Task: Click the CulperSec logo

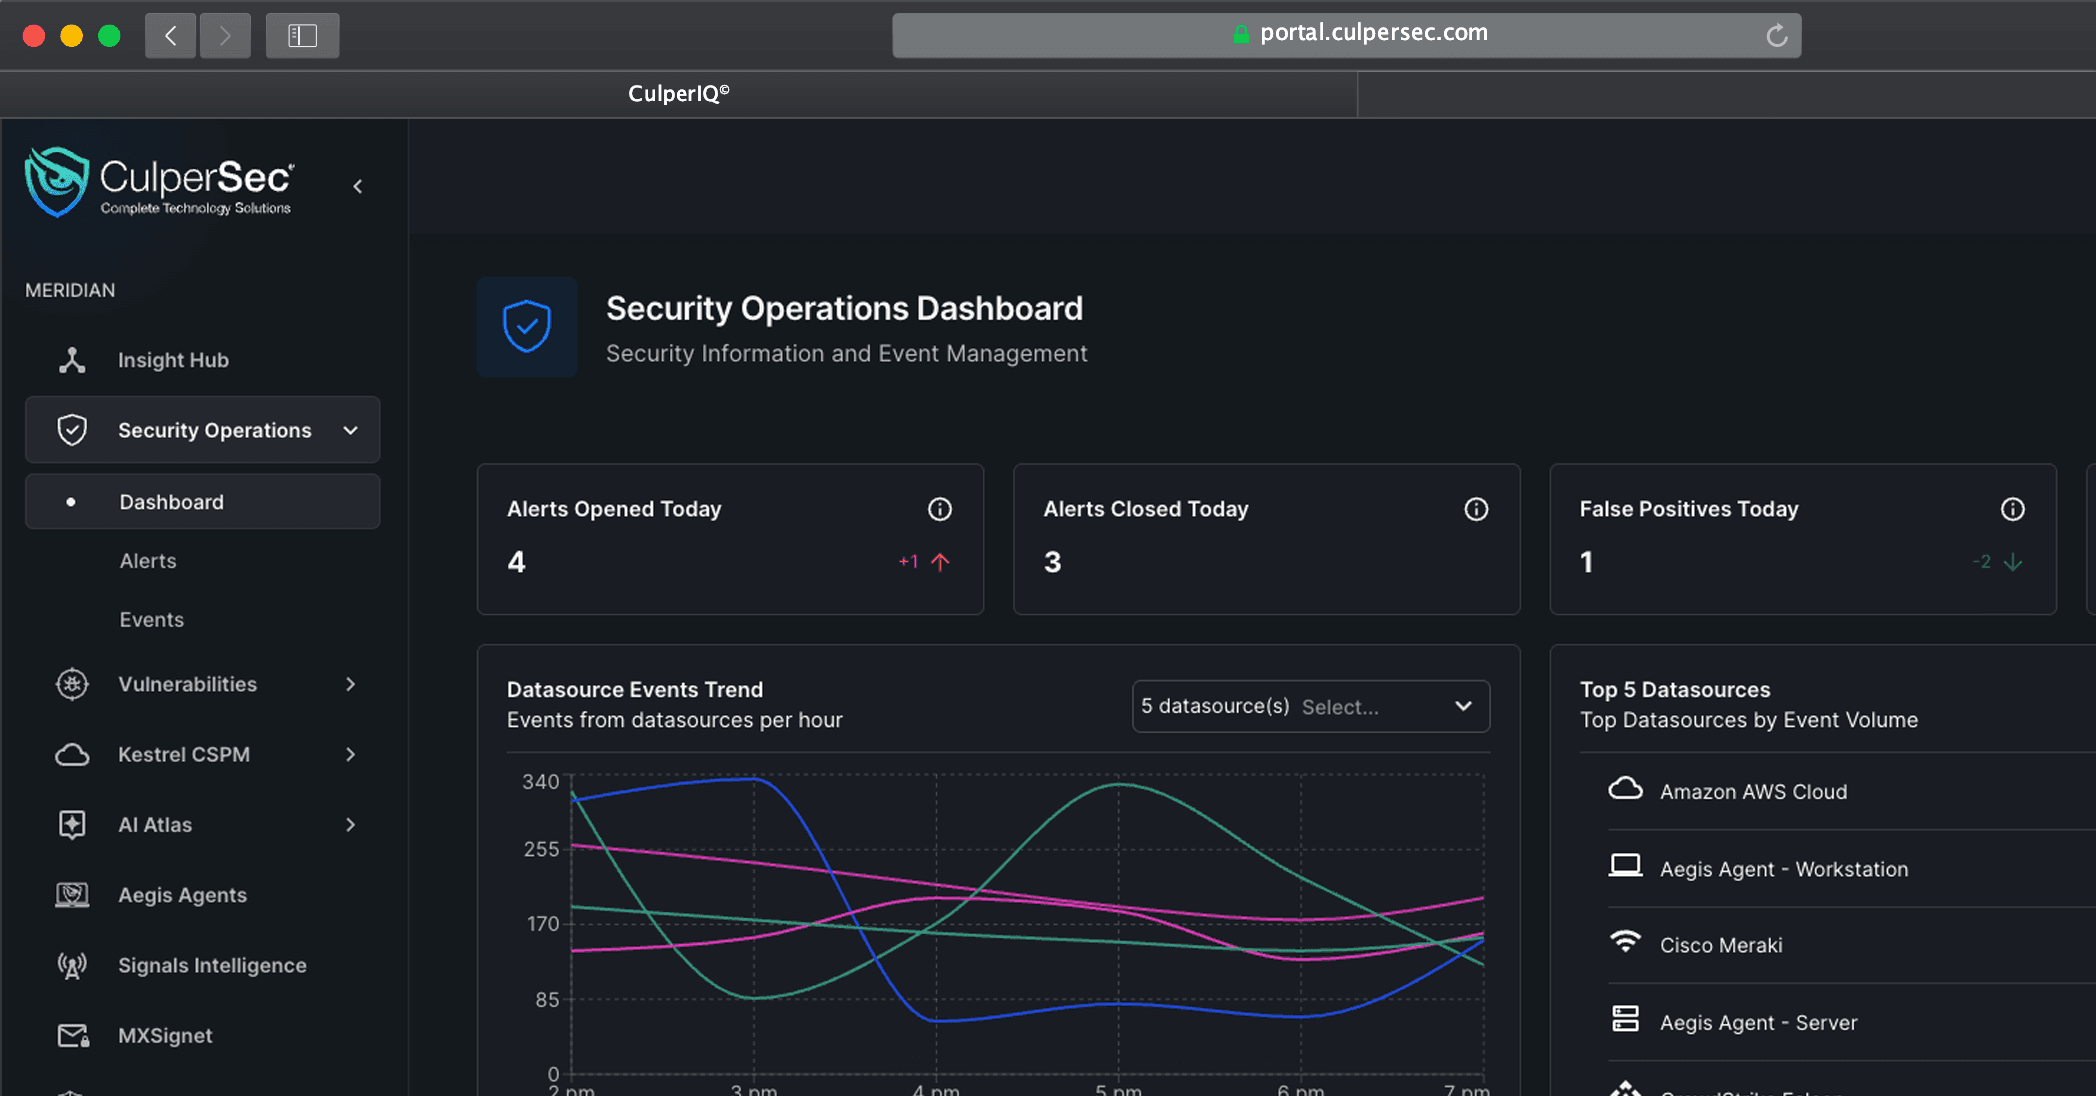Action: click(158, 182)
